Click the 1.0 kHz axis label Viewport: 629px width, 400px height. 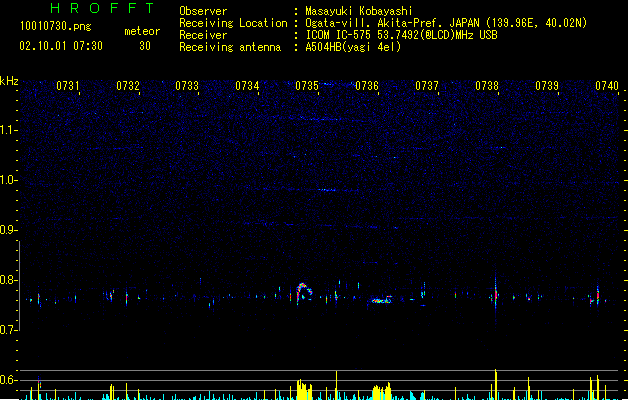[8, 180]
